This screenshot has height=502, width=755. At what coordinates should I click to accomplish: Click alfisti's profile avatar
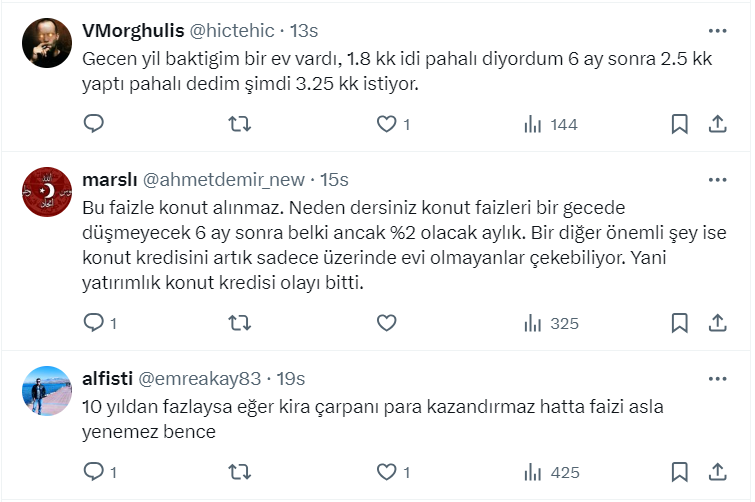(x=46, y=391)
